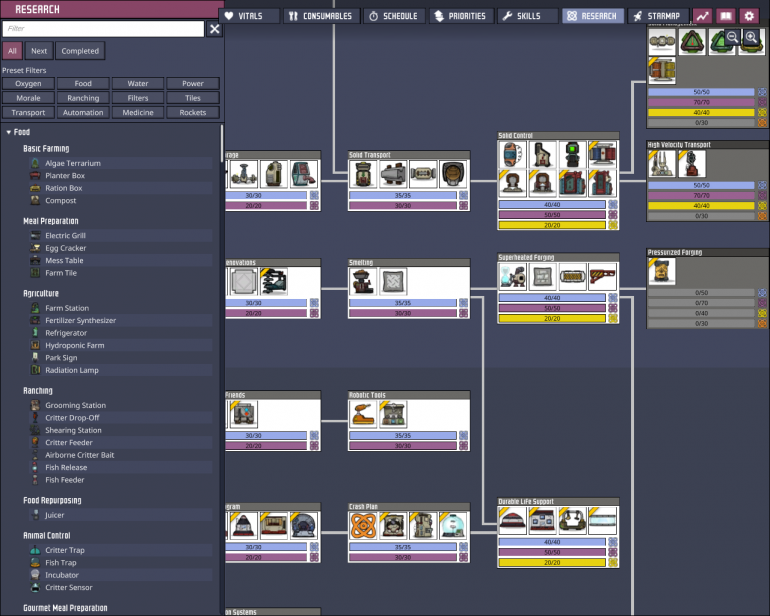770x616 pixels.
Task: Click the Research tab in top bar
Action: pyautogui.click(x=593, y=16)
